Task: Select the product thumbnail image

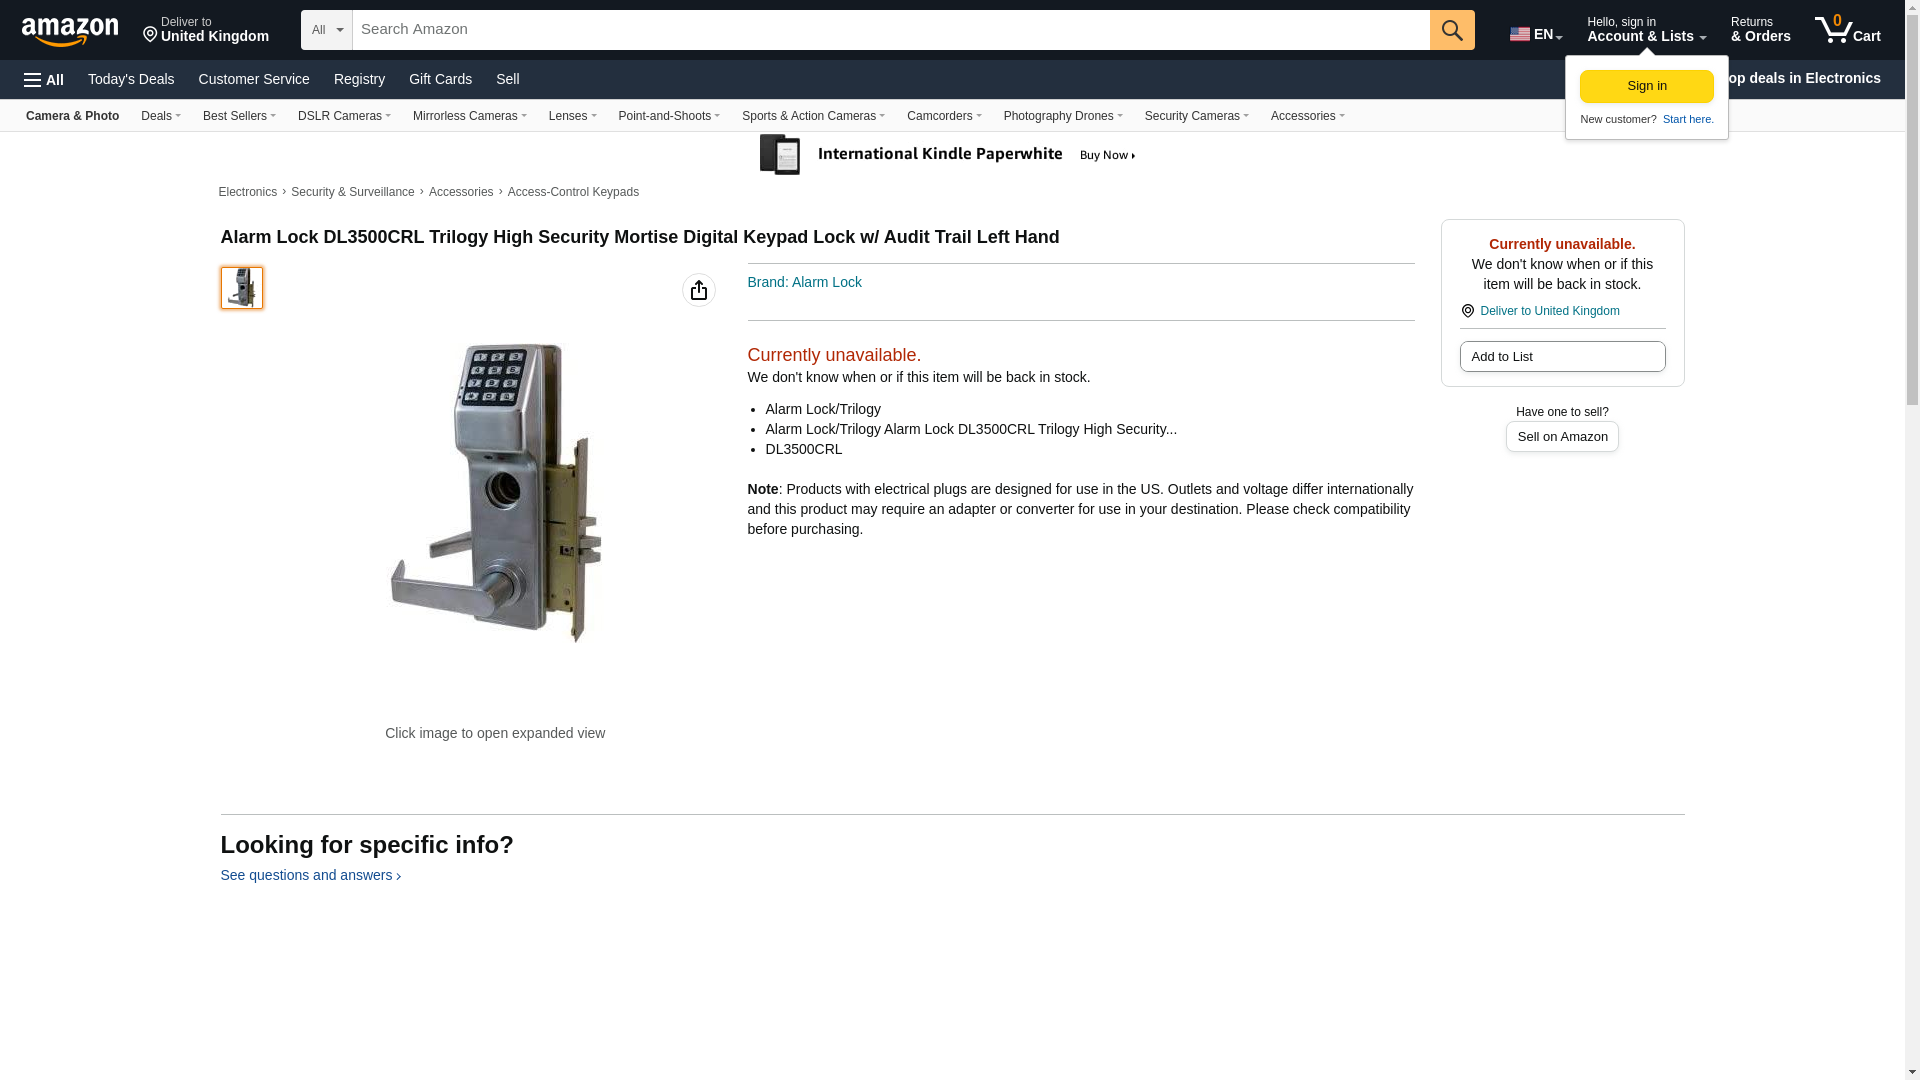Action: tap(242, 288)
